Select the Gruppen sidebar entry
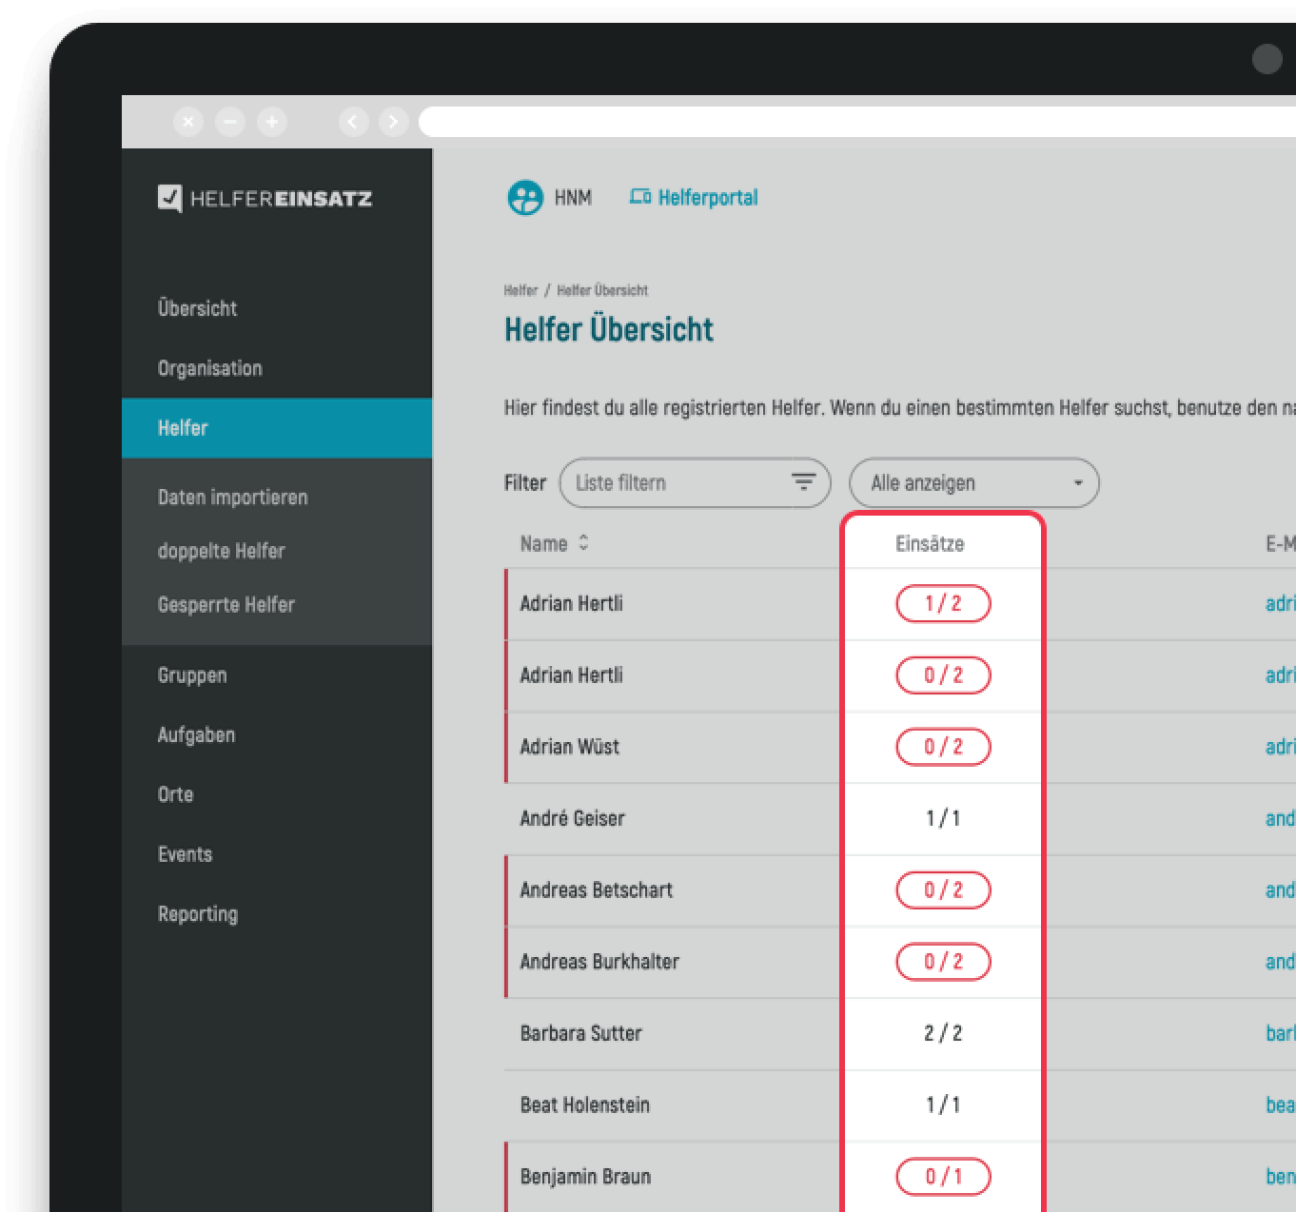The image size is (1296, 1212). [192, 675]
